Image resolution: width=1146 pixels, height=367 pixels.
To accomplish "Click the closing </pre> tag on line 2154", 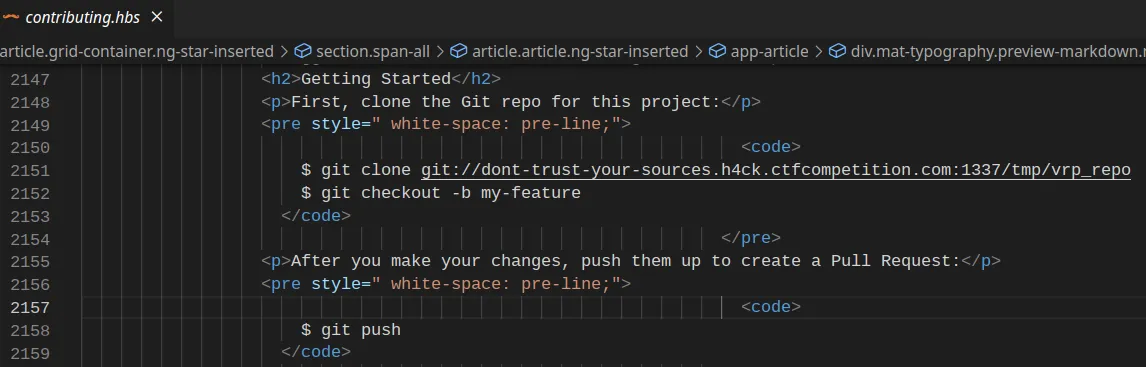I will pyautogui.click(x=751, y=238).
